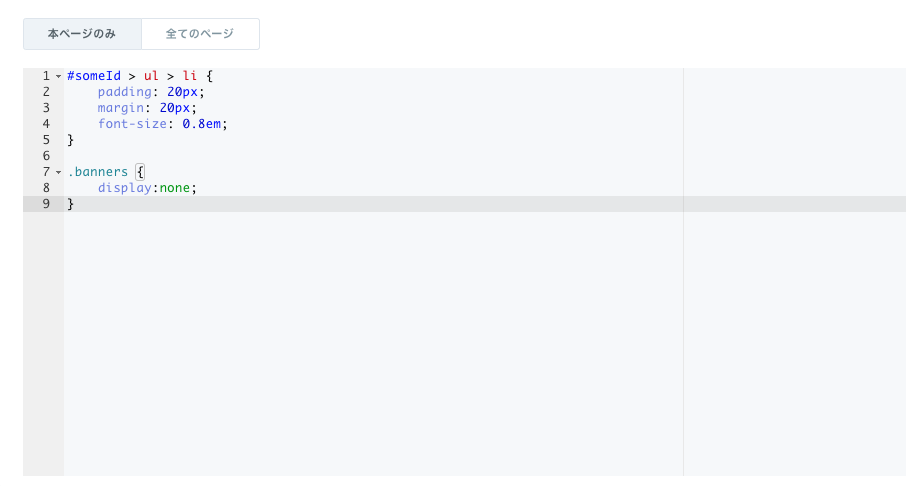Place cursor on the 0.8em value

coord(205,124)
